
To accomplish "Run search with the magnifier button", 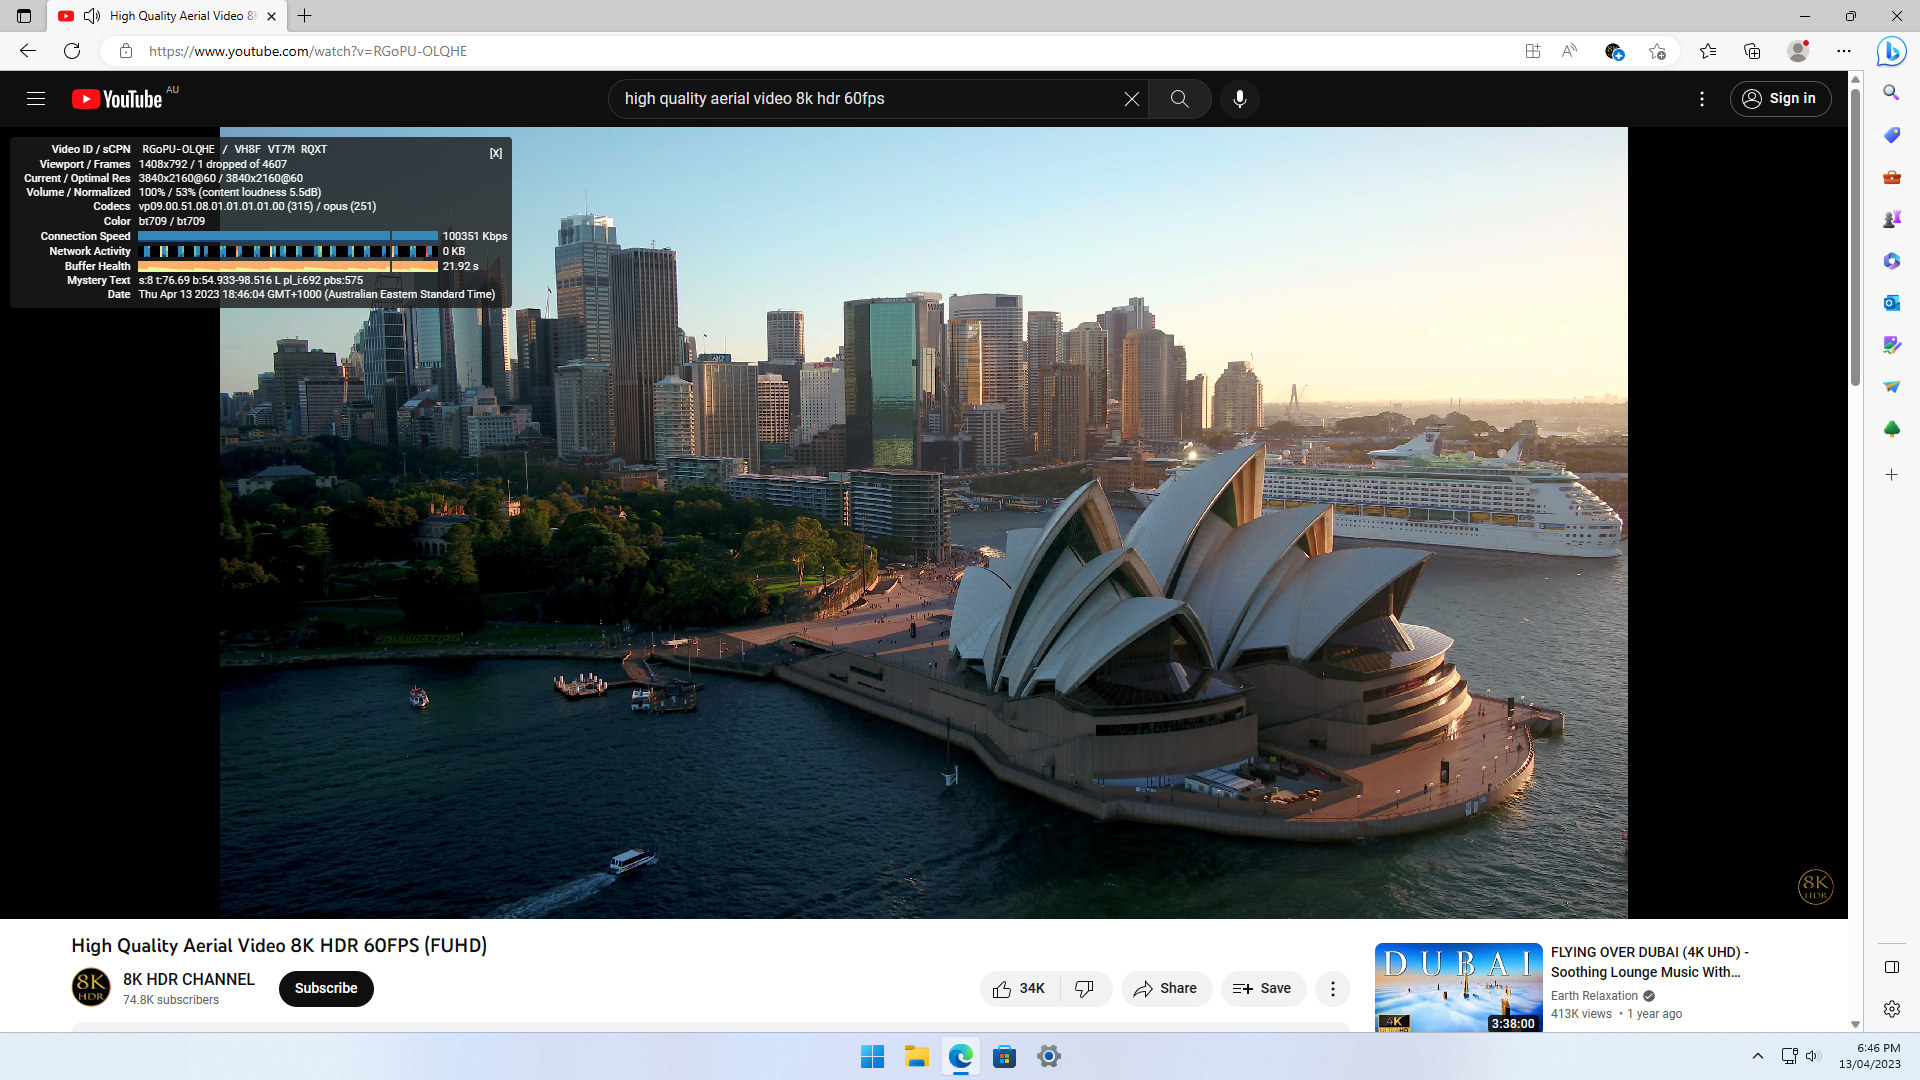I will pos(1179,99).
